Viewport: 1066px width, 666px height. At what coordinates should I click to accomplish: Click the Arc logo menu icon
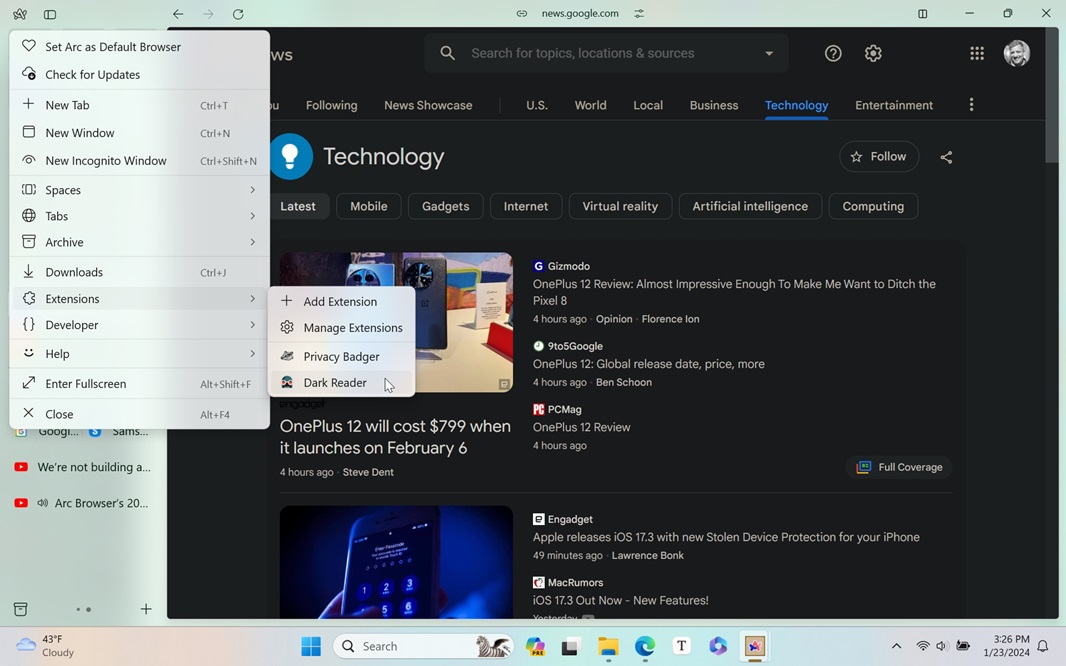pos(20,14)
